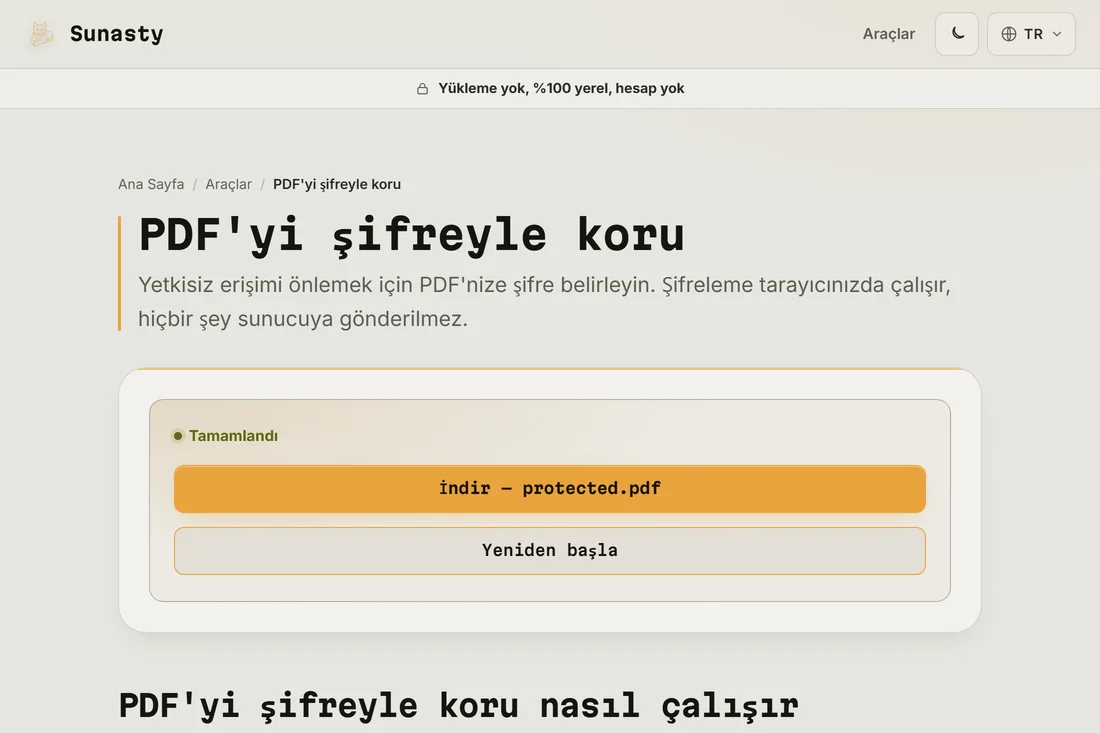Go to Araçlar breadcrumb link
1100x733 pixels.
click(x=228, y=184)
